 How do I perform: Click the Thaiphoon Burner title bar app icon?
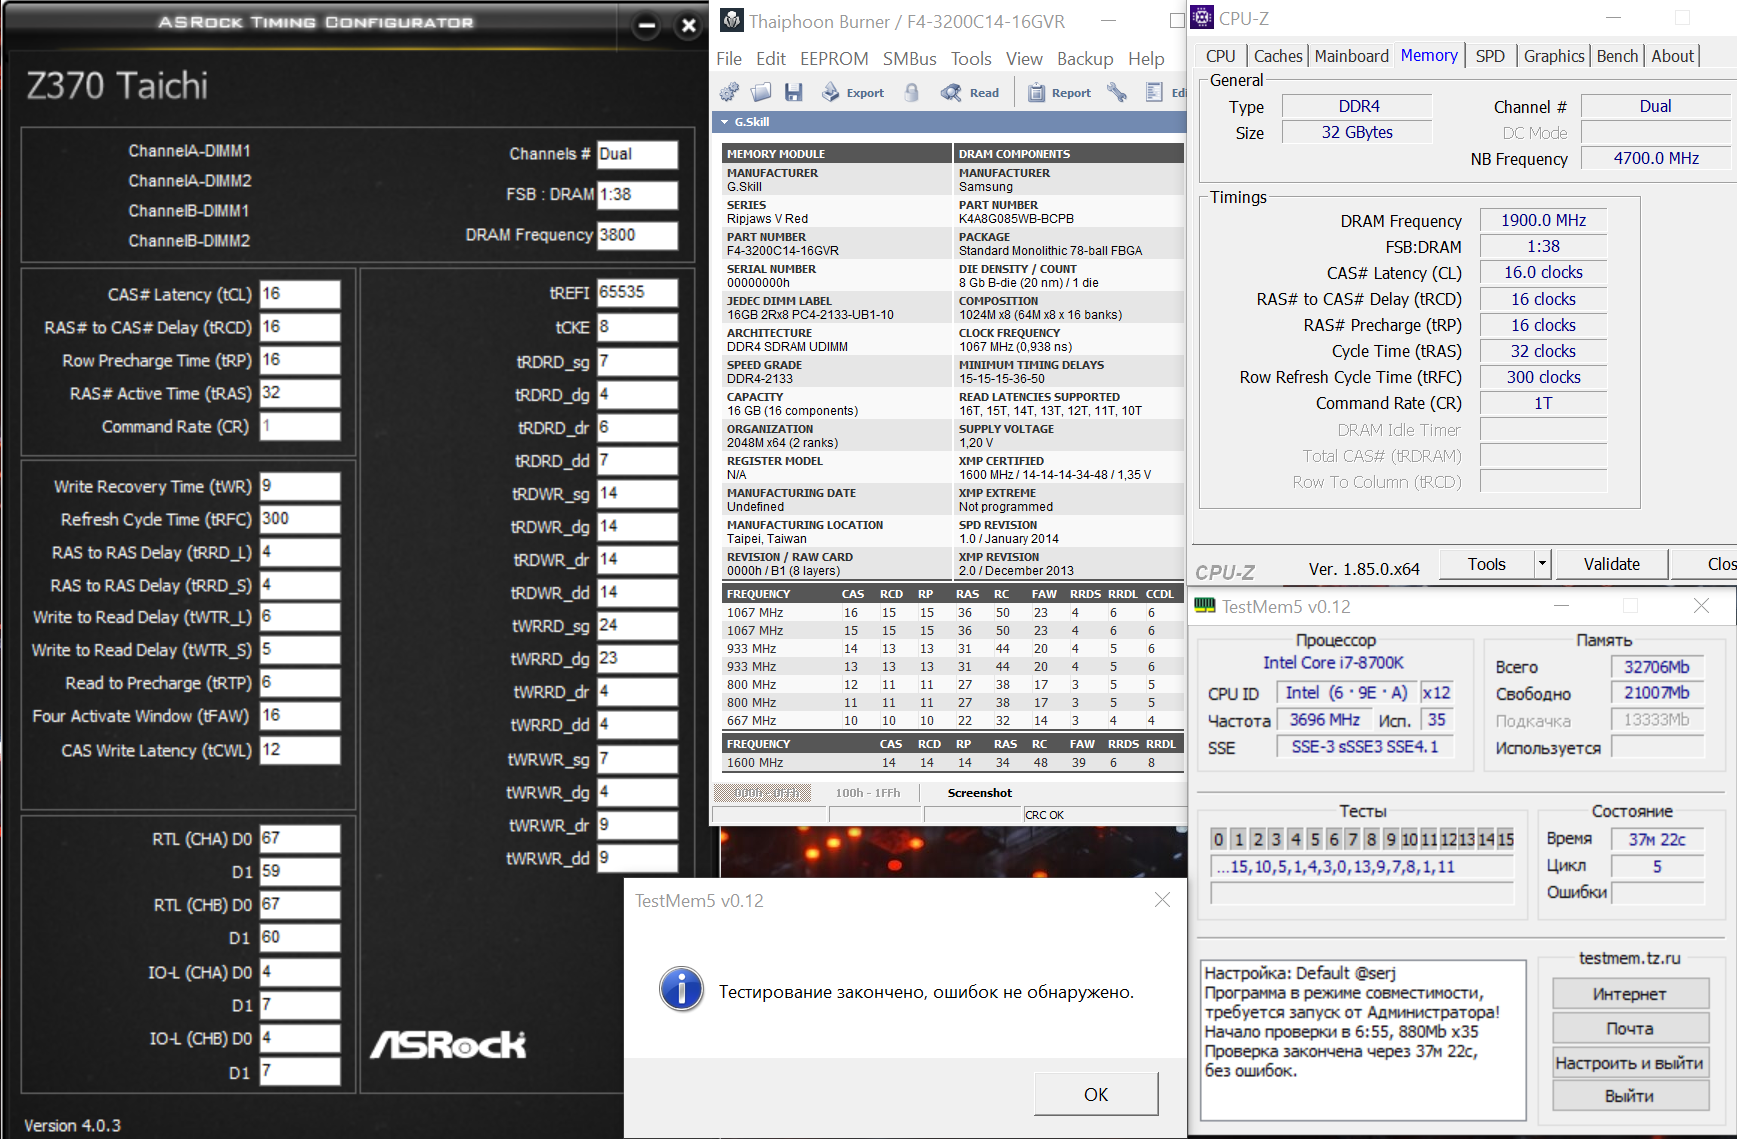coord(732,20)
